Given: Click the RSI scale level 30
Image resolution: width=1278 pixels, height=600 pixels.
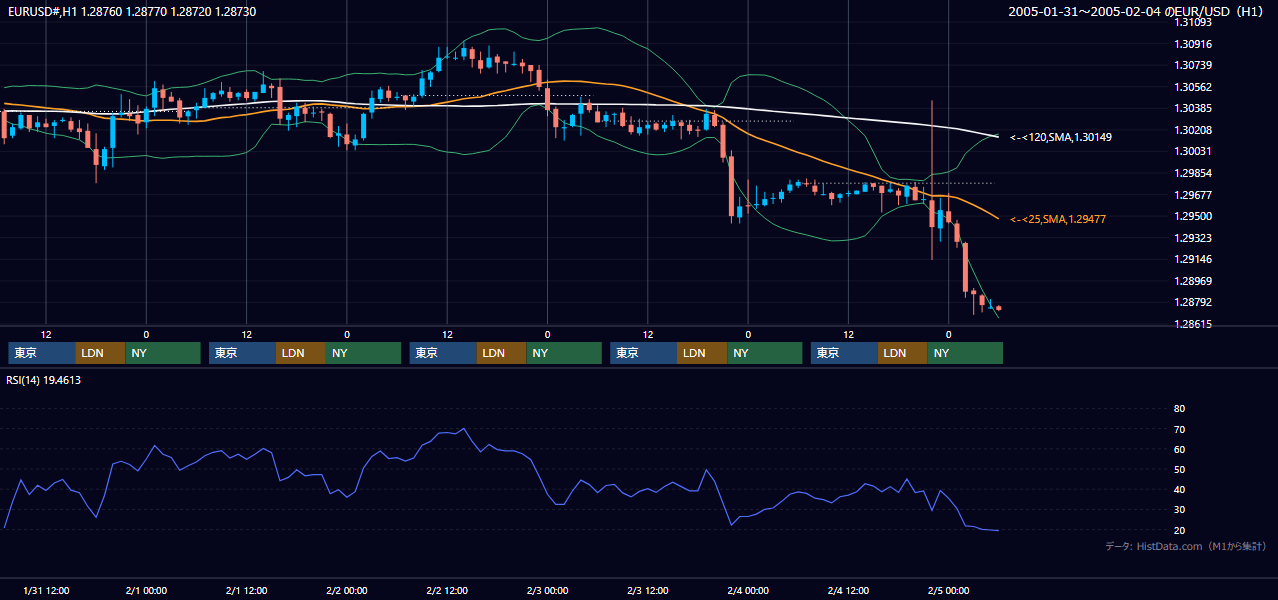Looking at the screenshot, I should (1179, 510).
